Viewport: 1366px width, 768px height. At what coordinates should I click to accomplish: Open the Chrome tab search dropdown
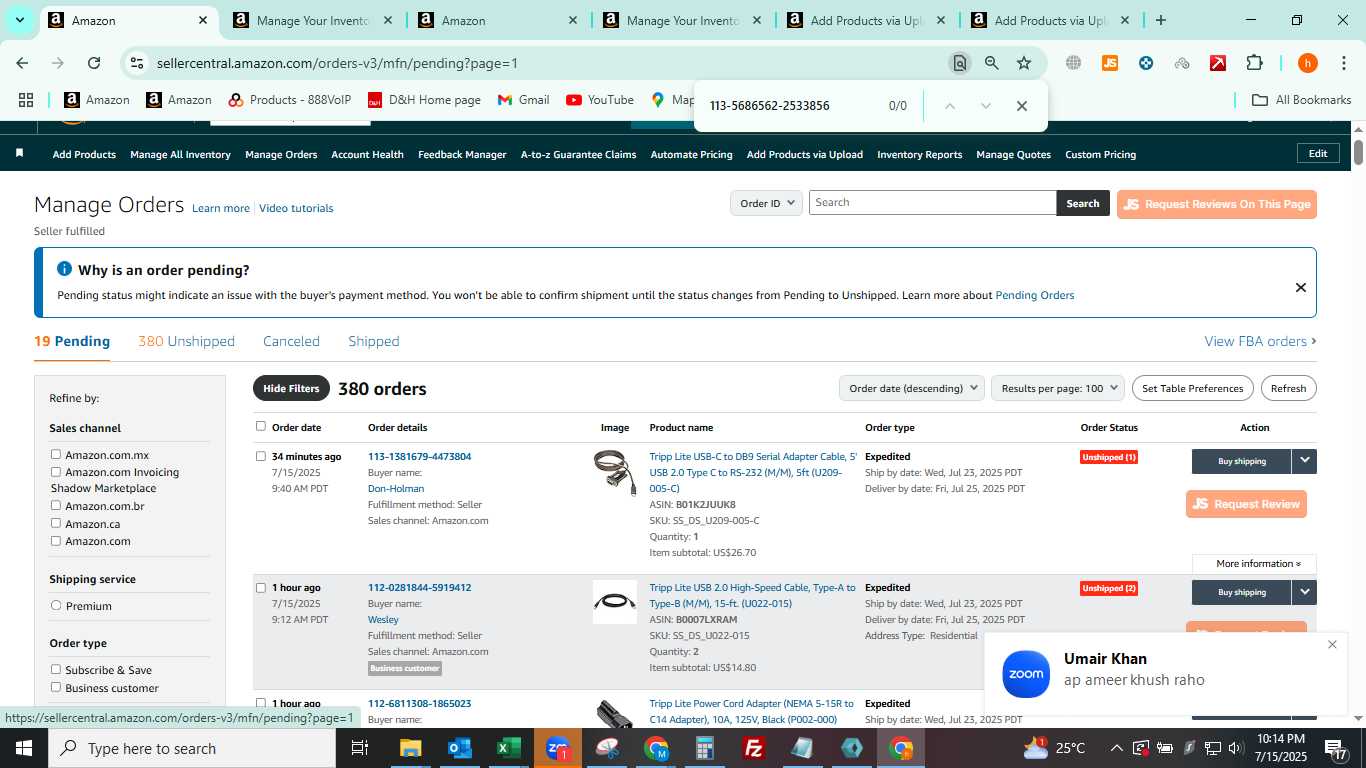tap(20, 20)
